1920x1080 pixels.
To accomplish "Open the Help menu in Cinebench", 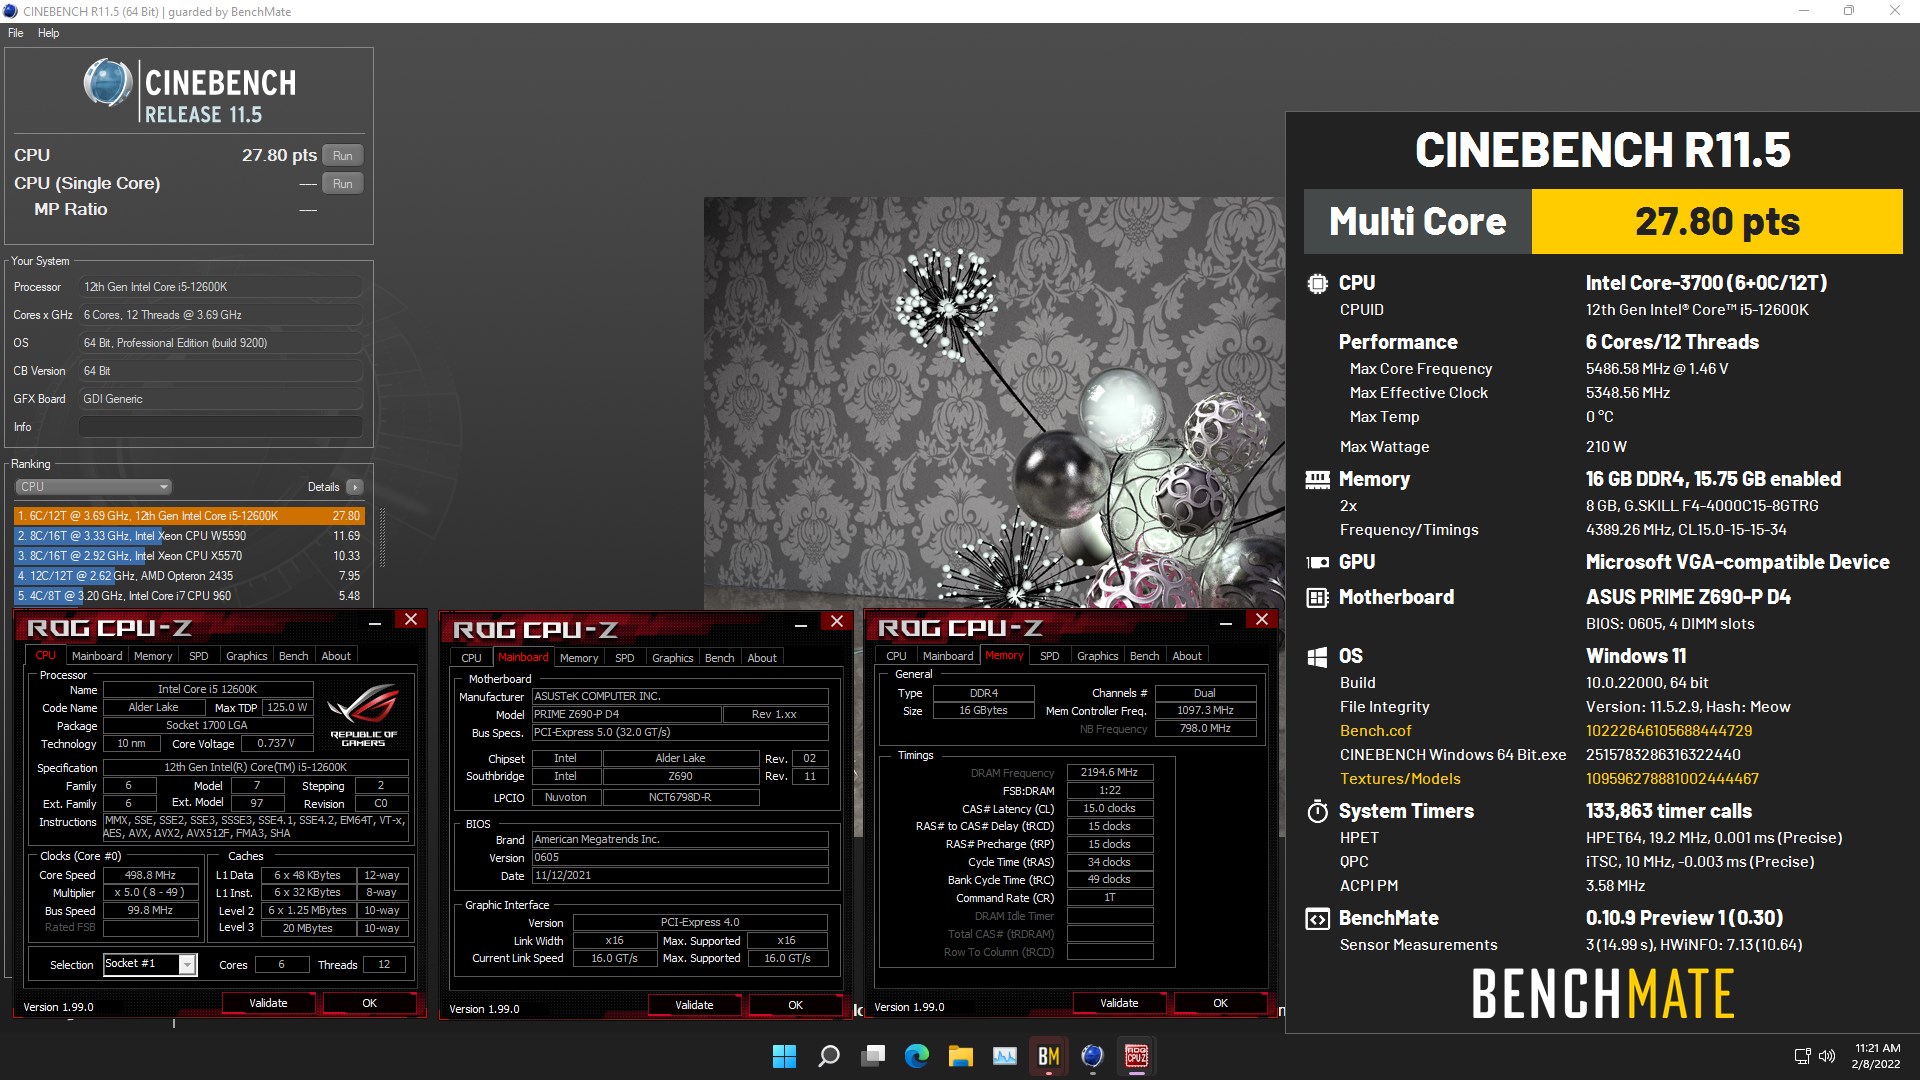I will (48, 33).
